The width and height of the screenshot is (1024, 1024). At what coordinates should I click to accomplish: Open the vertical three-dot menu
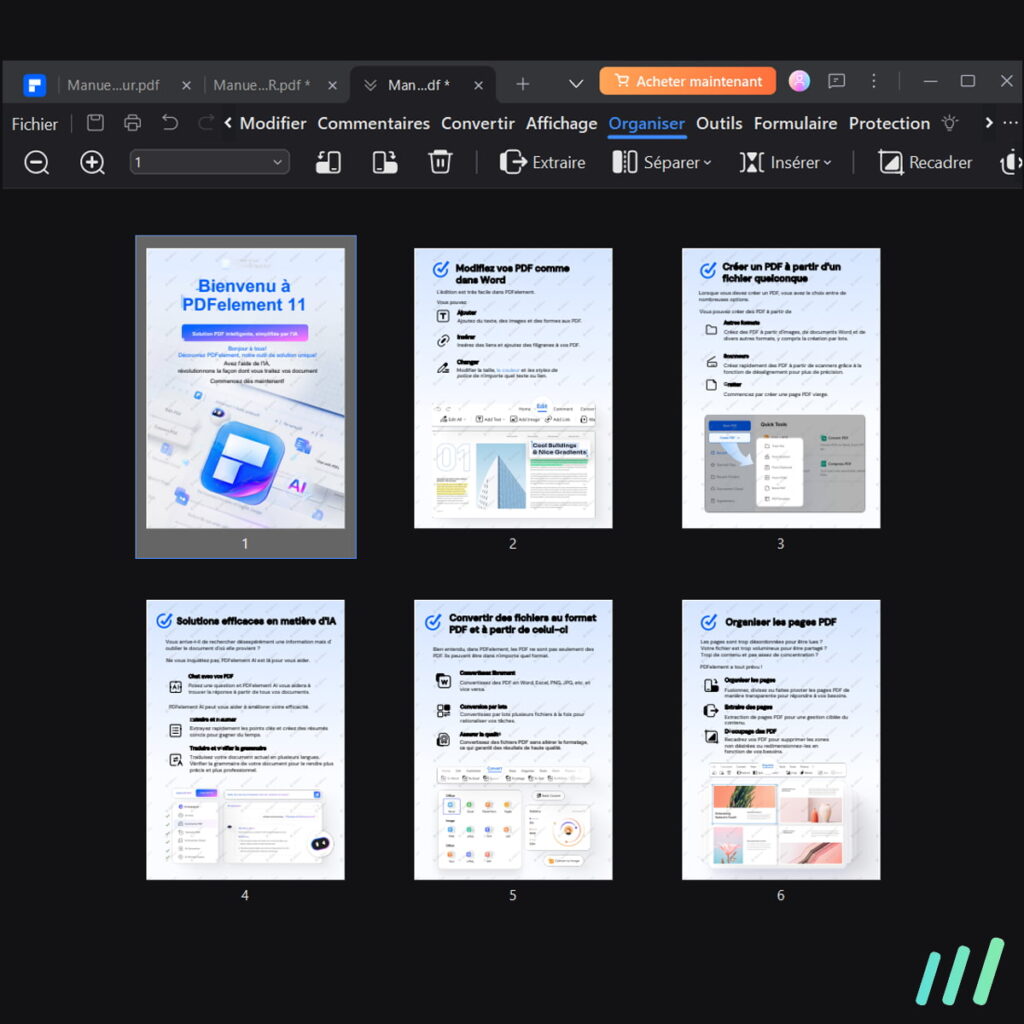tap(874, 81)
